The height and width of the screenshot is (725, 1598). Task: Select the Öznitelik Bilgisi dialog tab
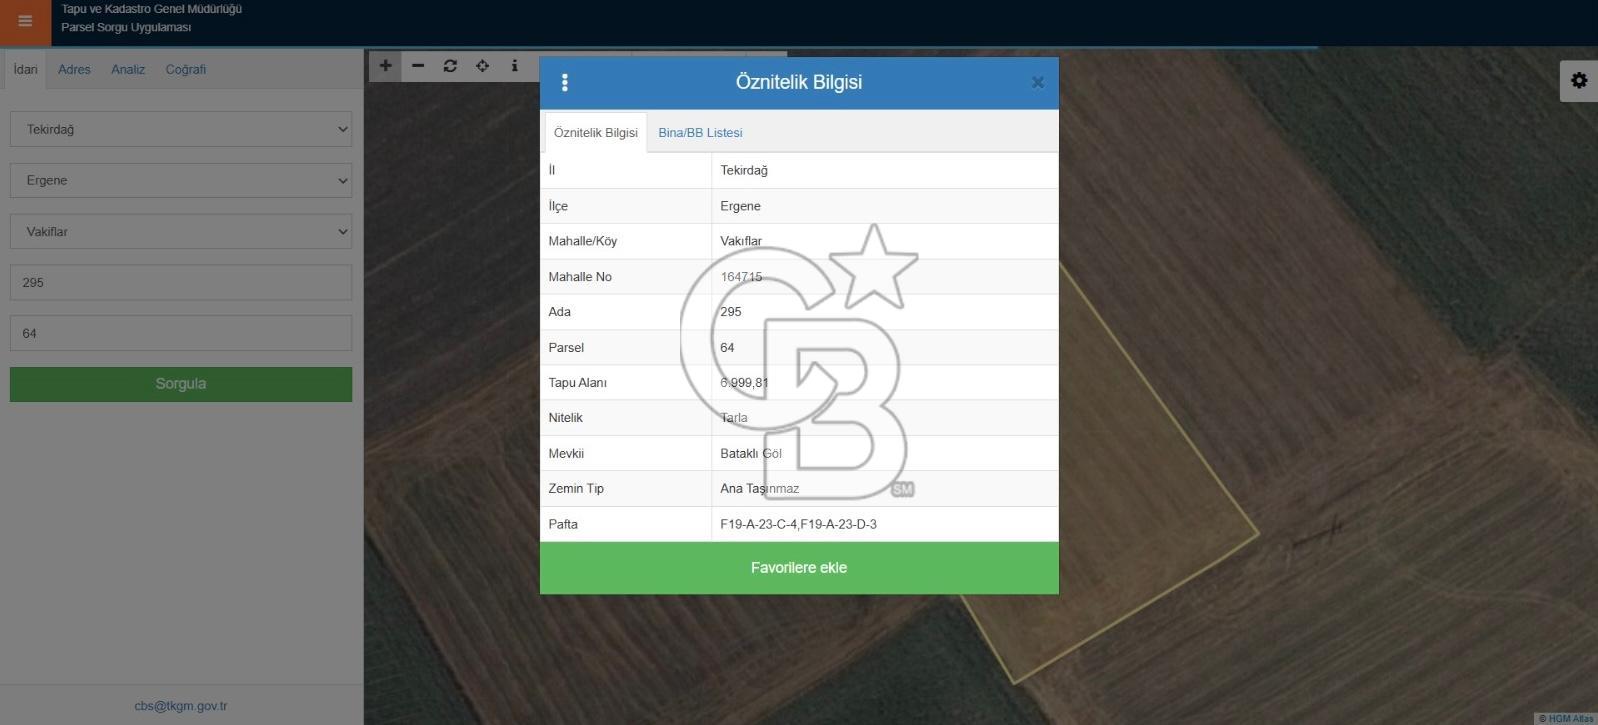596,133
